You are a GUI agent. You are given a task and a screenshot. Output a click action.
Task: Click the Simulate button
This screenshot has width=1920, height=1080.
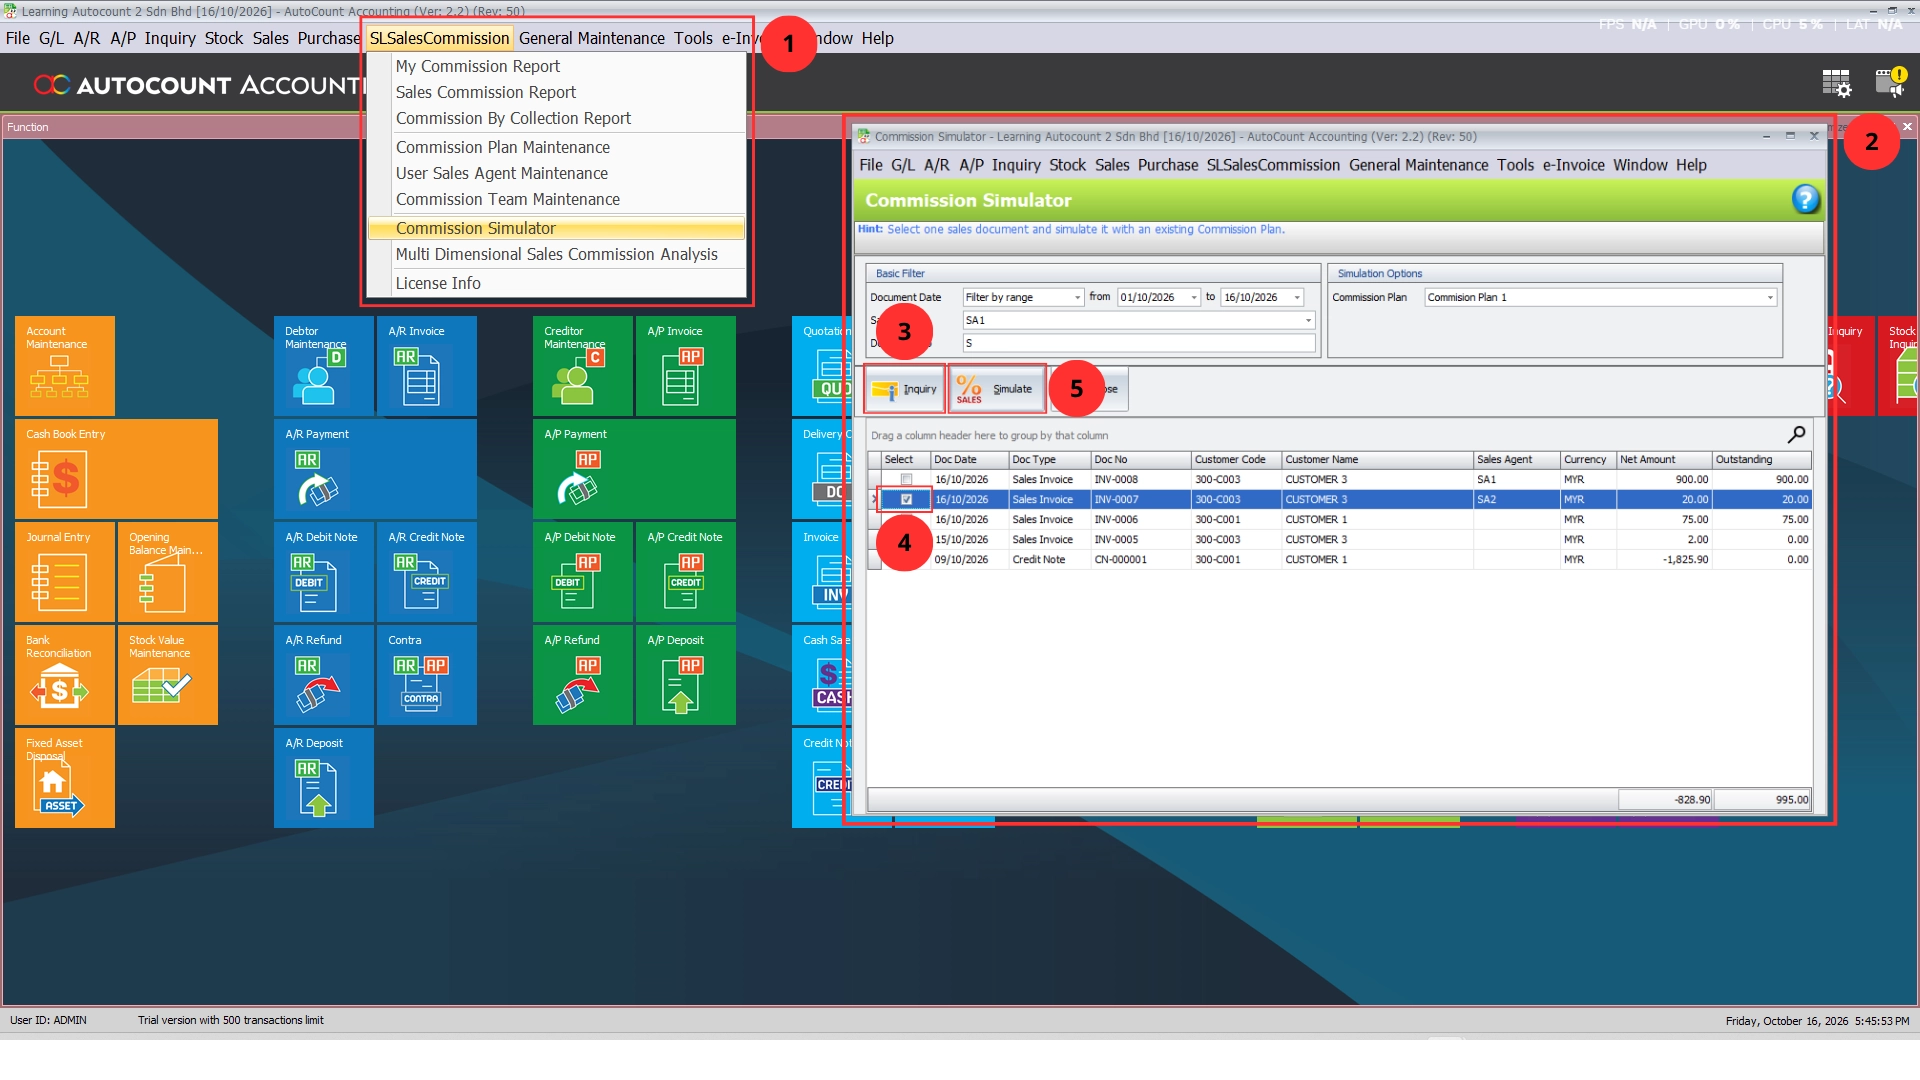click(x=997, y=389)
